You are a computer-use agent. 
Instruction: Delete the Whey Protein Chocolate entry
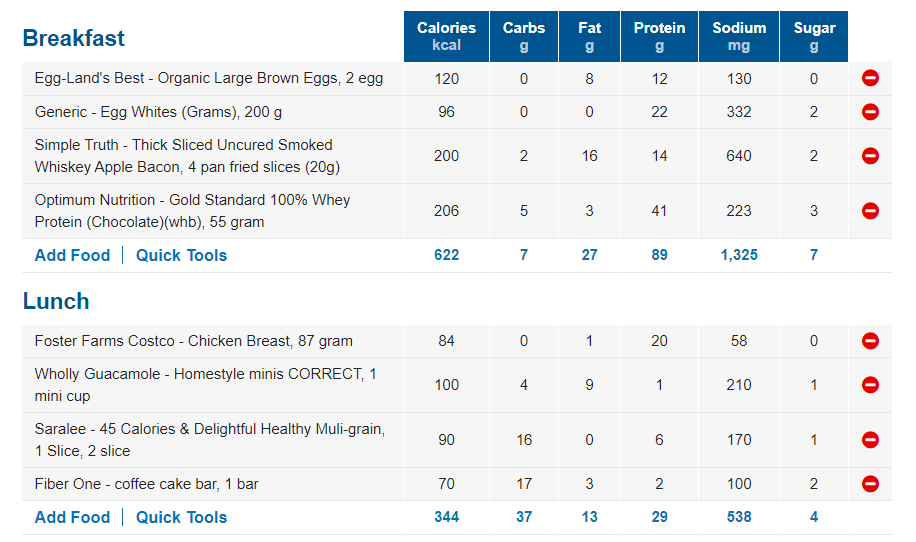tap(870, 211)
